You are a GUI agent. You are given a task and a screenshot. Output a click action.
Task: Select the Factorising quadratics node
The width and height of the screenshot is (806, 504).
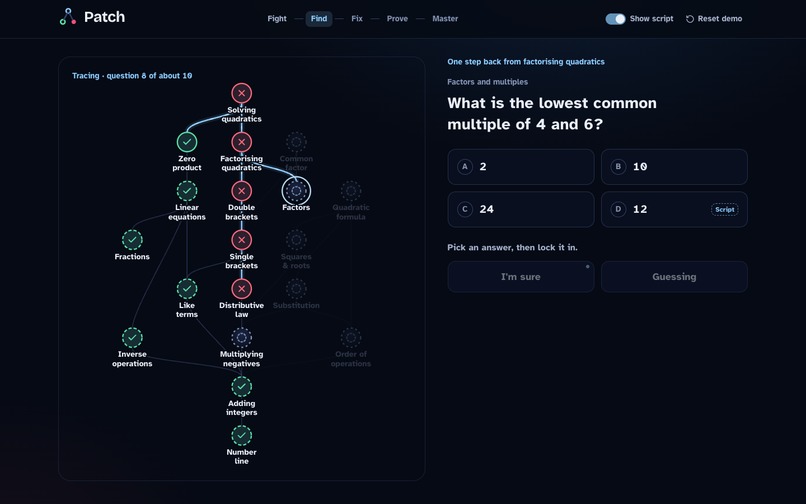[x=242, y=142]
